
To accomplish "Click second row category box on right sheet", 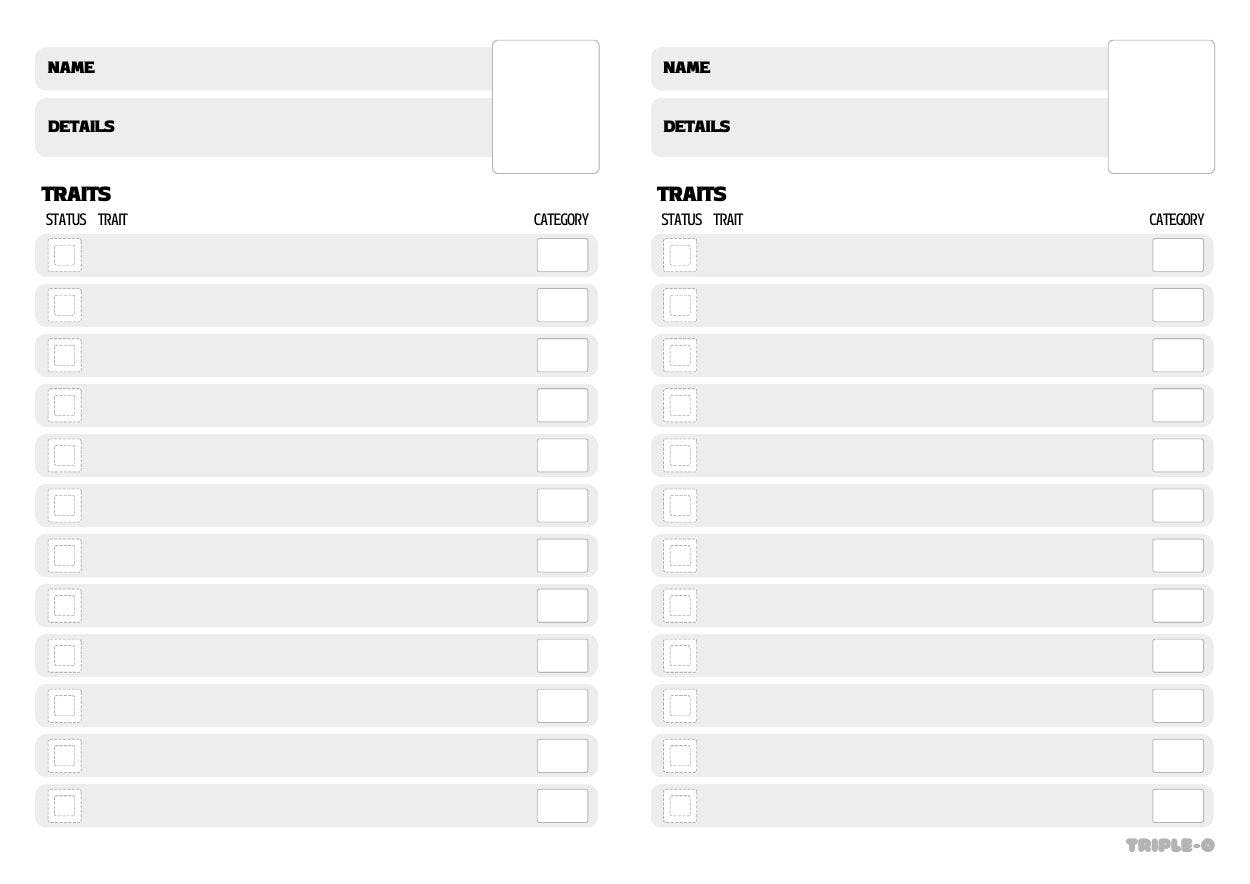I will (1178, 305).
